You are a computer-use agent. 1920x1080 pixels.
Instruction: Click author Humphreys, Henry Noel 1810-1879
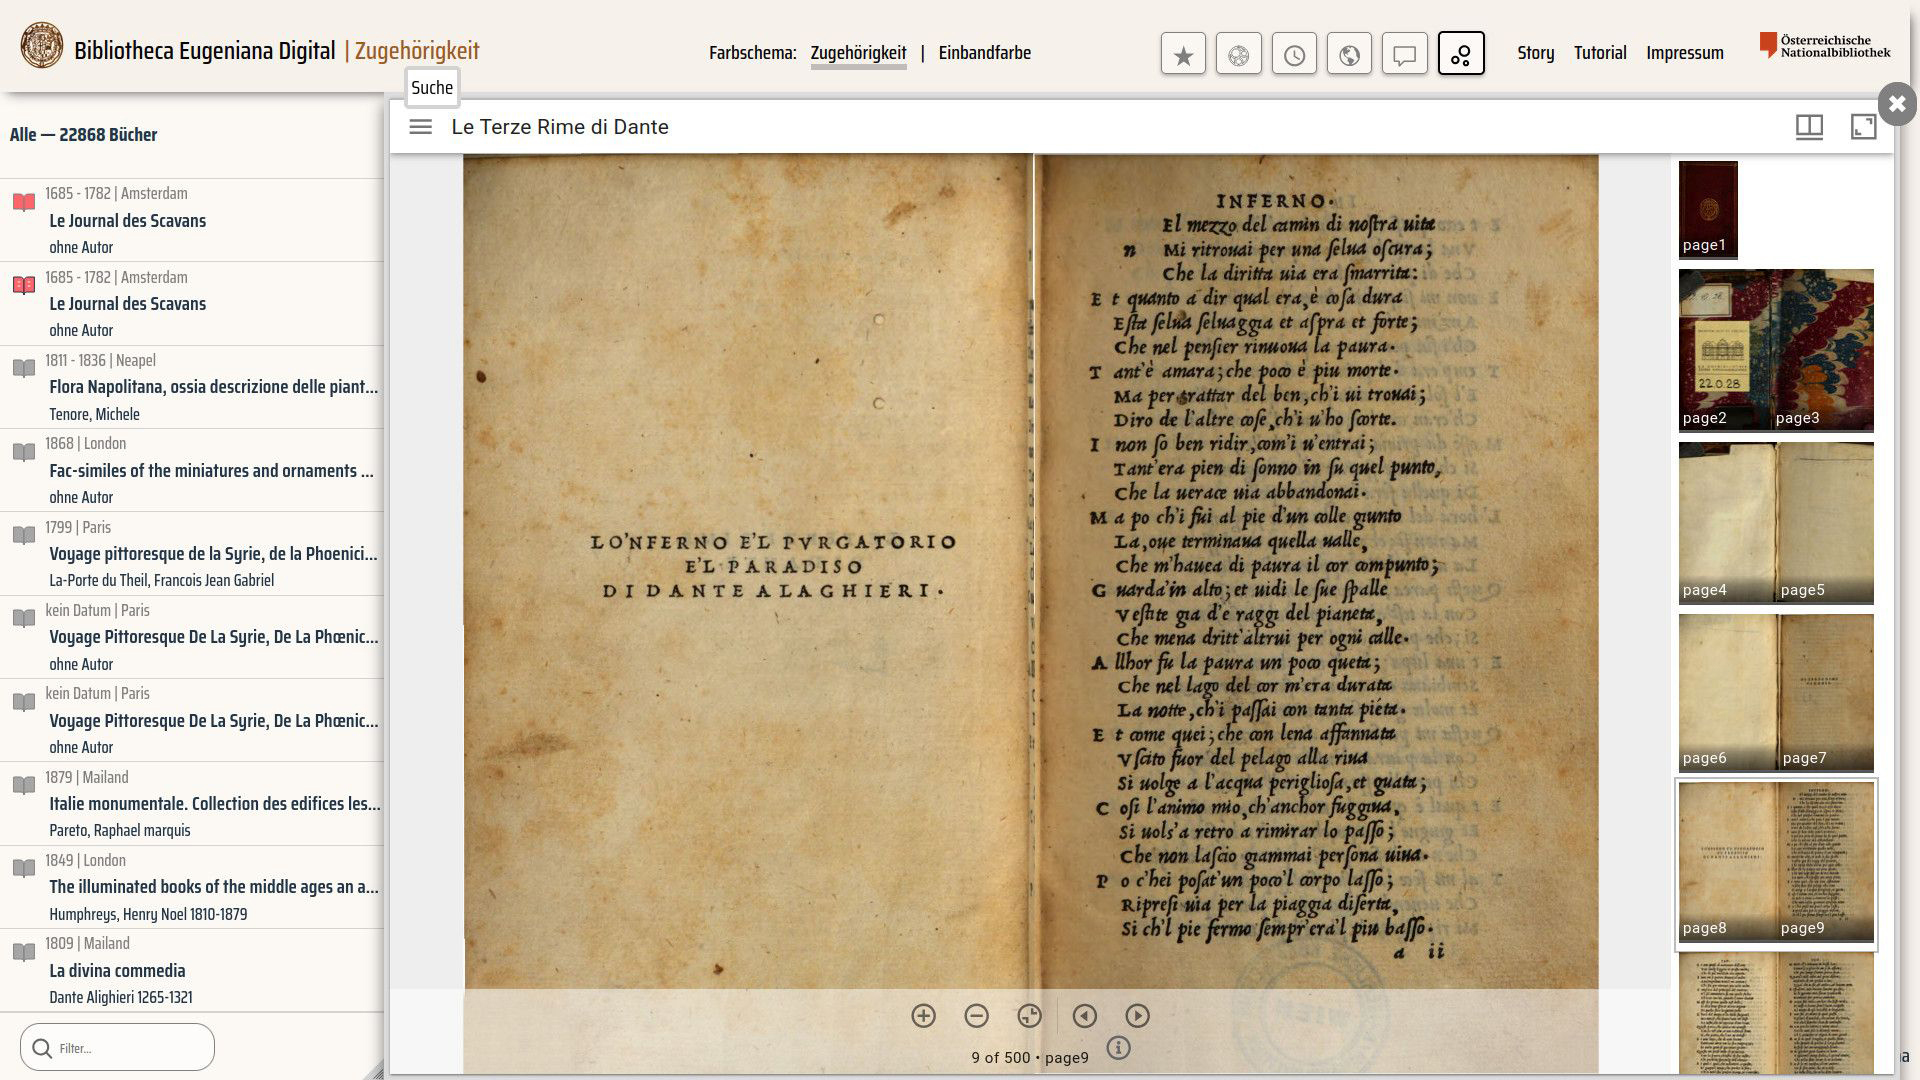[x=148, y=914]
